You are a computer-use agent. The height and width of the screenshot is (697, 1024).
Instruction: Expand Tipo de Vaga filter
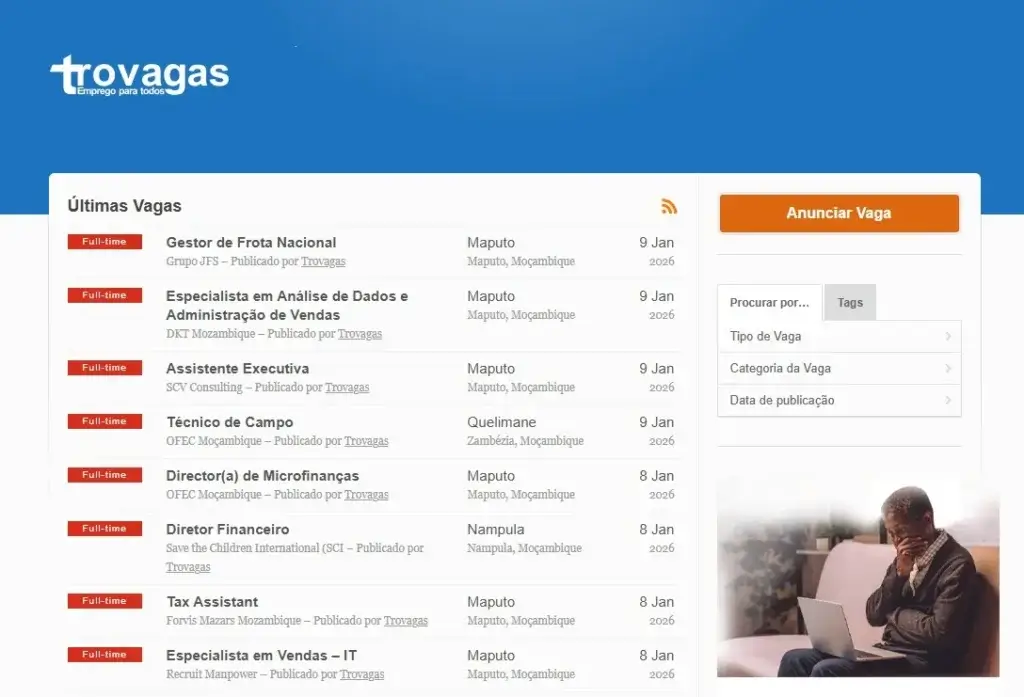839,336
